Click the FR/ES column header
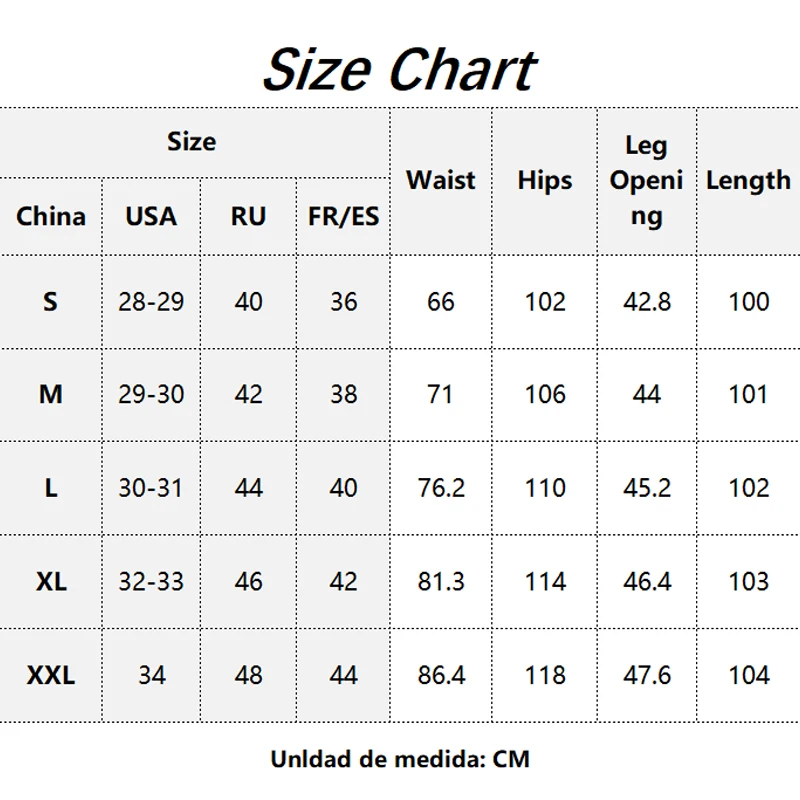The height and width of the screenshot is (800, 800). (343, 216)
